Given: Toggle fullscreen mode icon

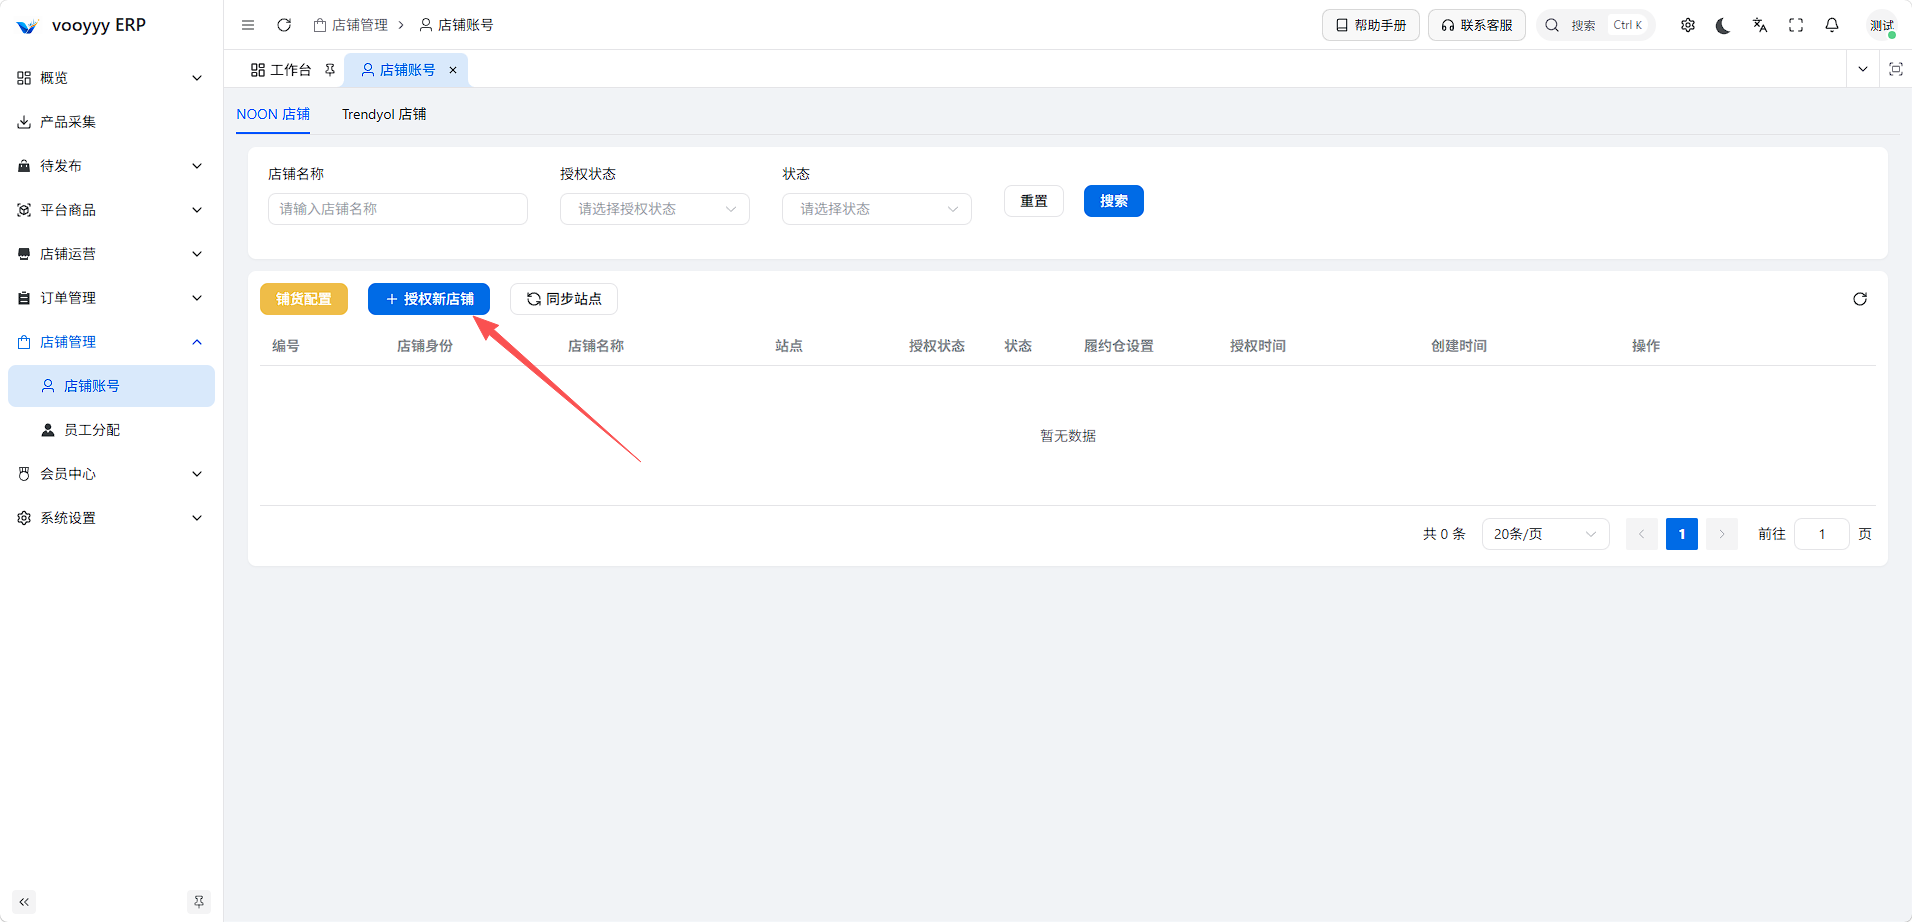Looking at the screenshot, I should point(1796,25).
